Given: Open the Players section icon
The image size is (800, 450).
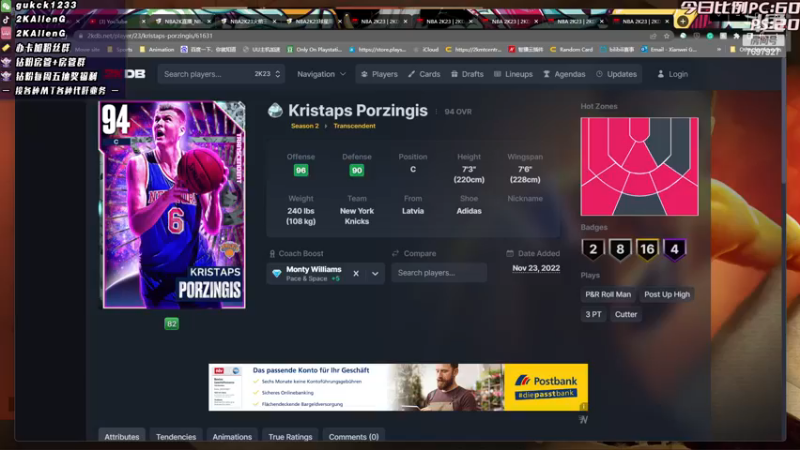Looking at the screenshot, I should point(364,74).
